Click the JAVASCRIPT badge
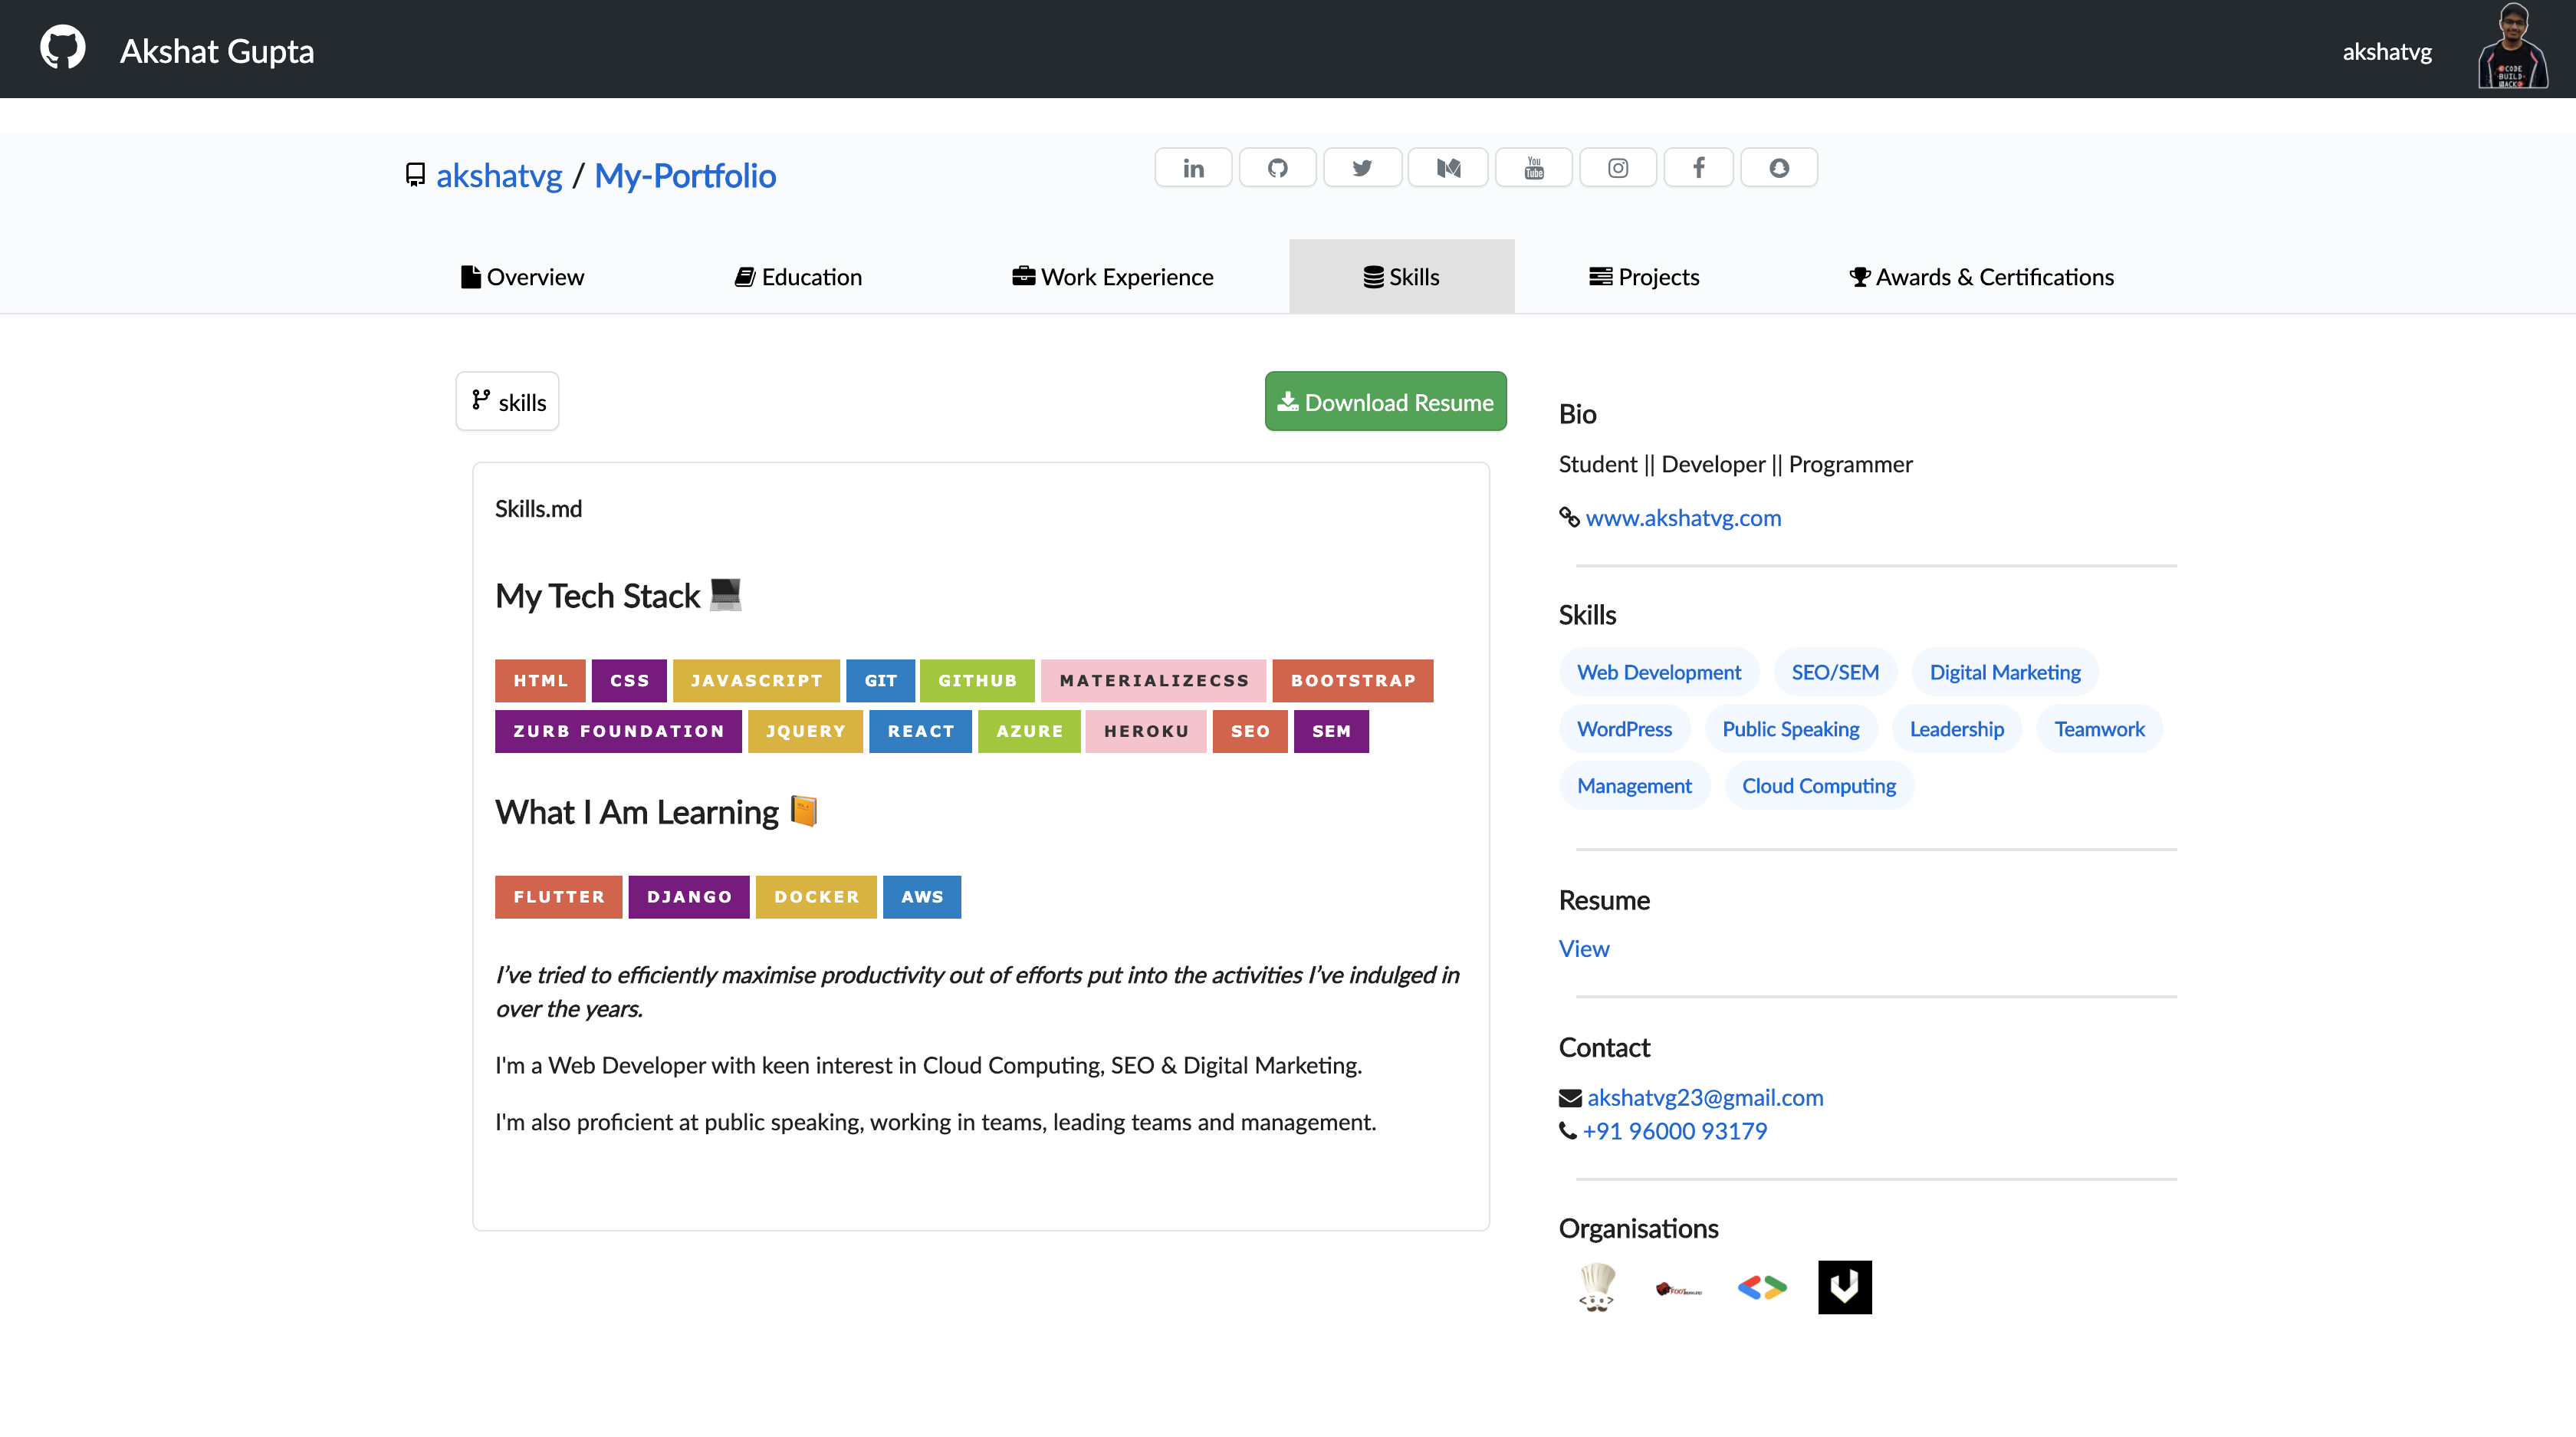Screen dimensions: 2576x1437 pyautogui.click(x=756, y=681)
